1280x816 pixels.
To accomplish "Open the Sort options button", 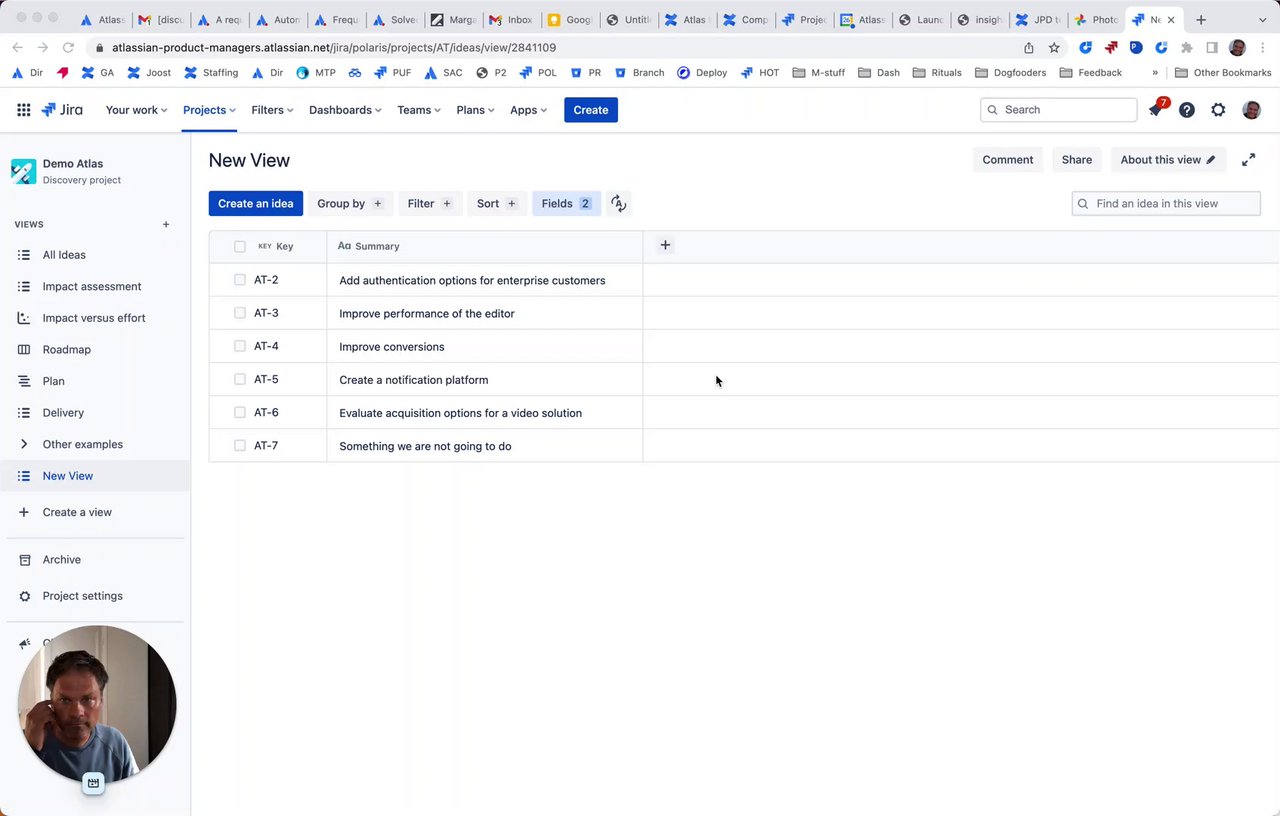I will 497,204.
